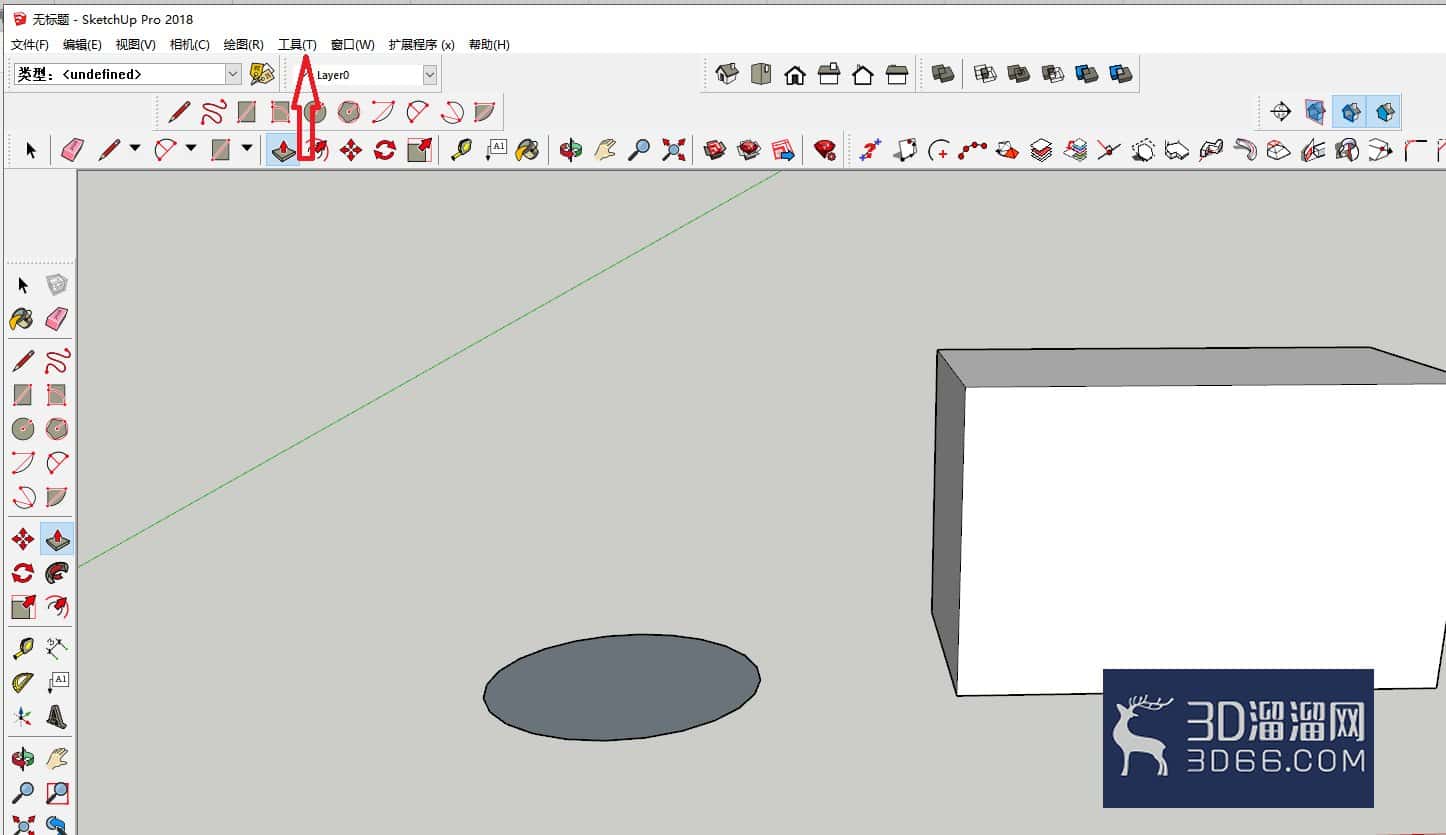Viewport: 1446px width, 835px height.
Task: Click the Pan hand tool in top toolbar
Action: pyautogui.click(x=605, y=150)
